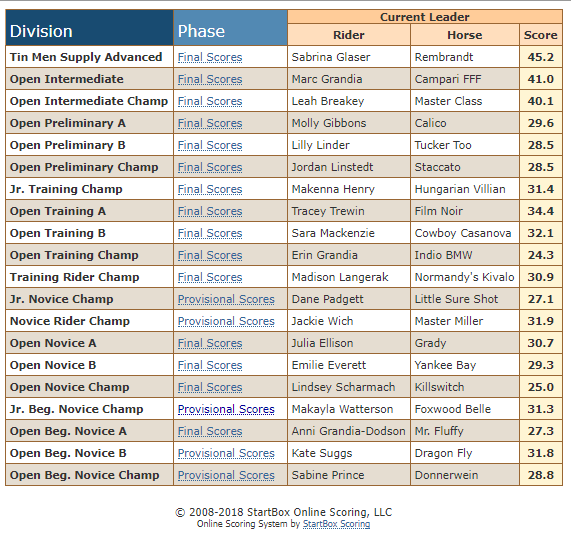
Task: Click the Division column header
Action: (89, 28)
